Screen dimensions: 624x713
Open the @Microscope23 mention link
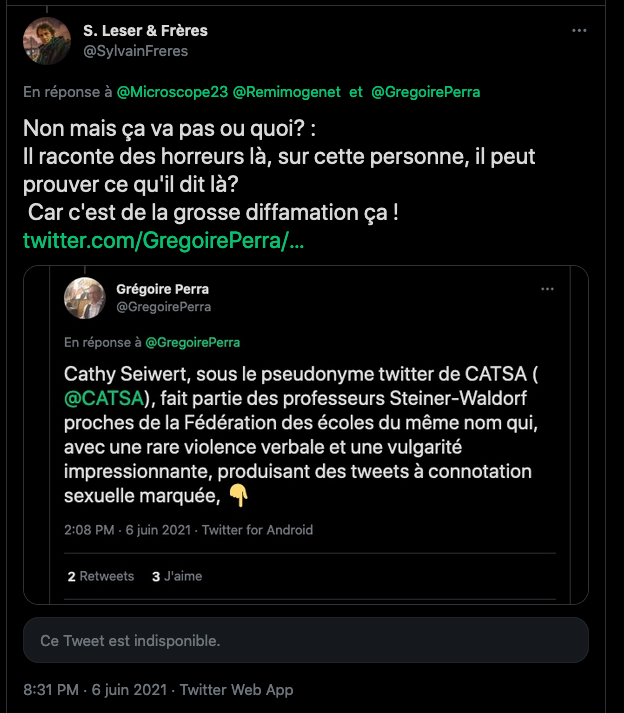tap(172, 92)
